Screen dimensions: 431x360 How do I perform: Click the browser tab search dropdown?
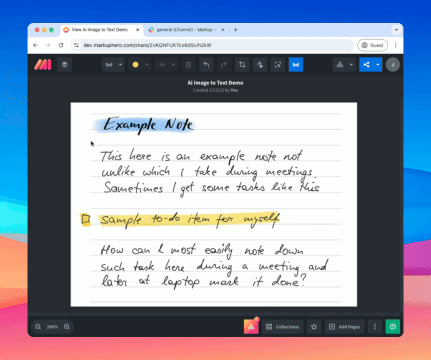396,30
